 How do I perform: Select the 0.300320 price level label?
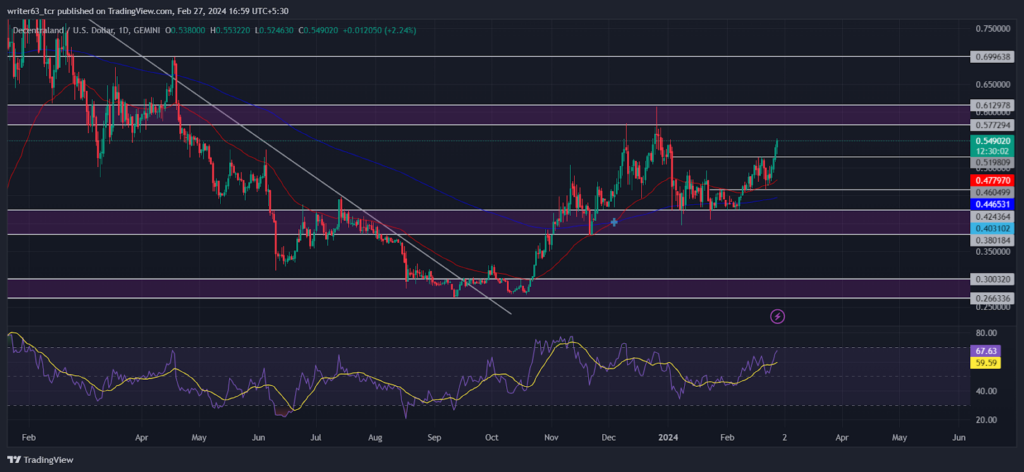tap(993, 279)
